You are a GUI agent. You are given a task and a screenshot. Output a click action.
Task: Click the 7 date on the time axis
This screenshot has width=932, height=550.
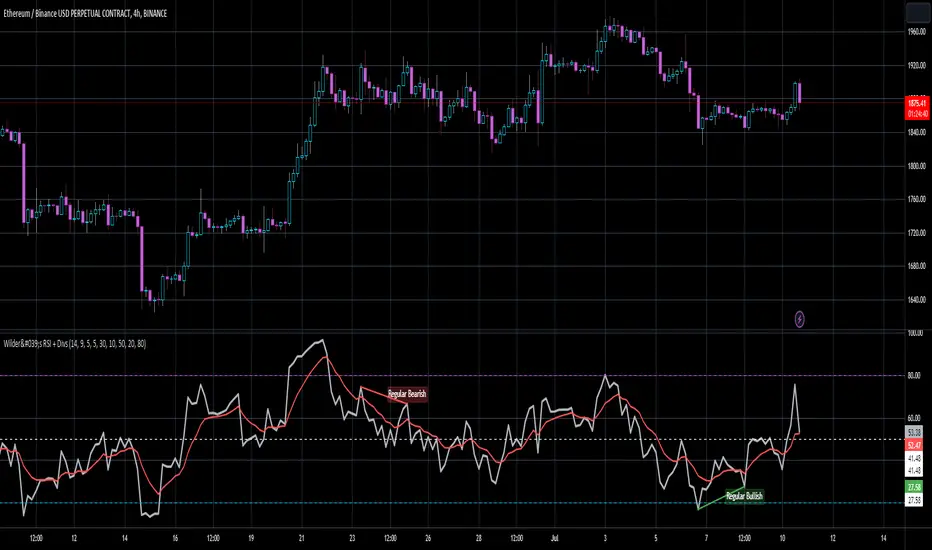click(x=706, y=538)
